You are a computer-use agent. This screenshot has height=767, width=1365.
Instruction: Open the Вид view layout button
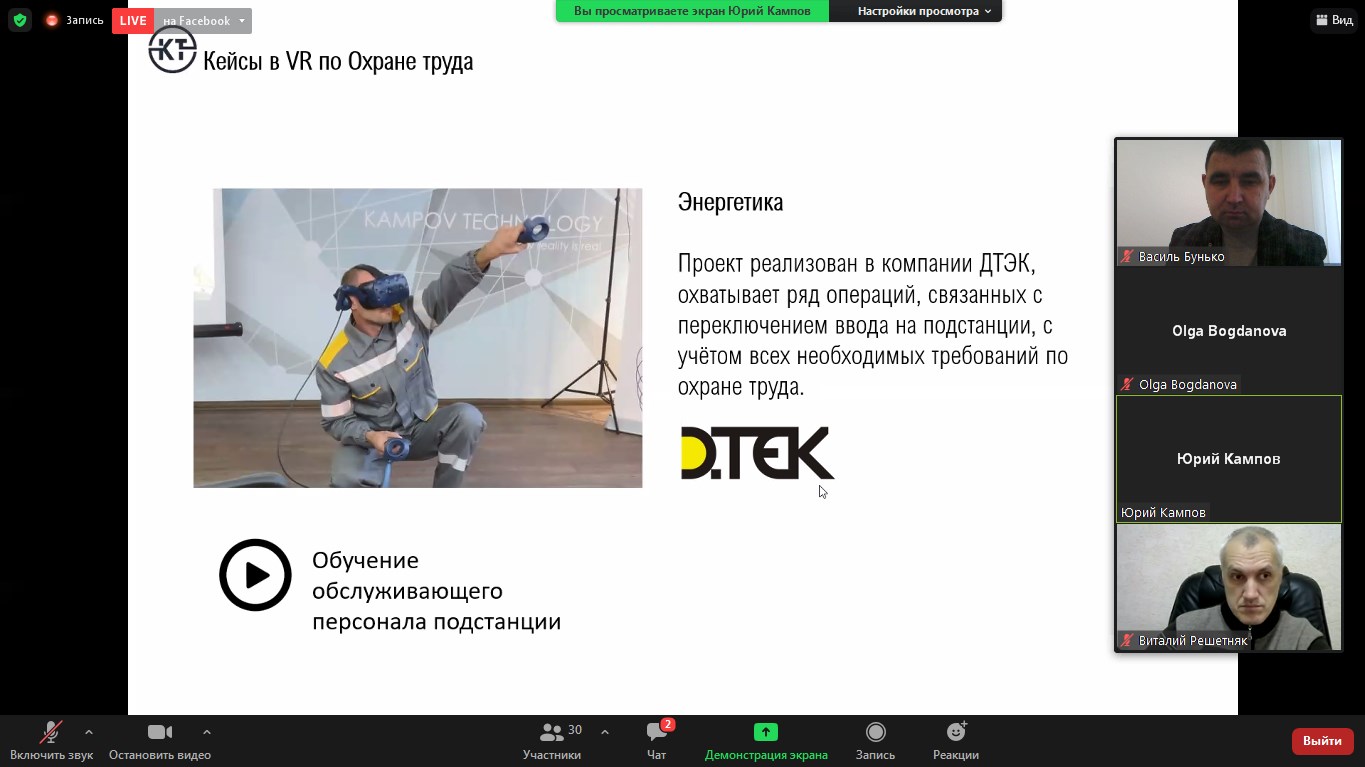pos(1334,20)
